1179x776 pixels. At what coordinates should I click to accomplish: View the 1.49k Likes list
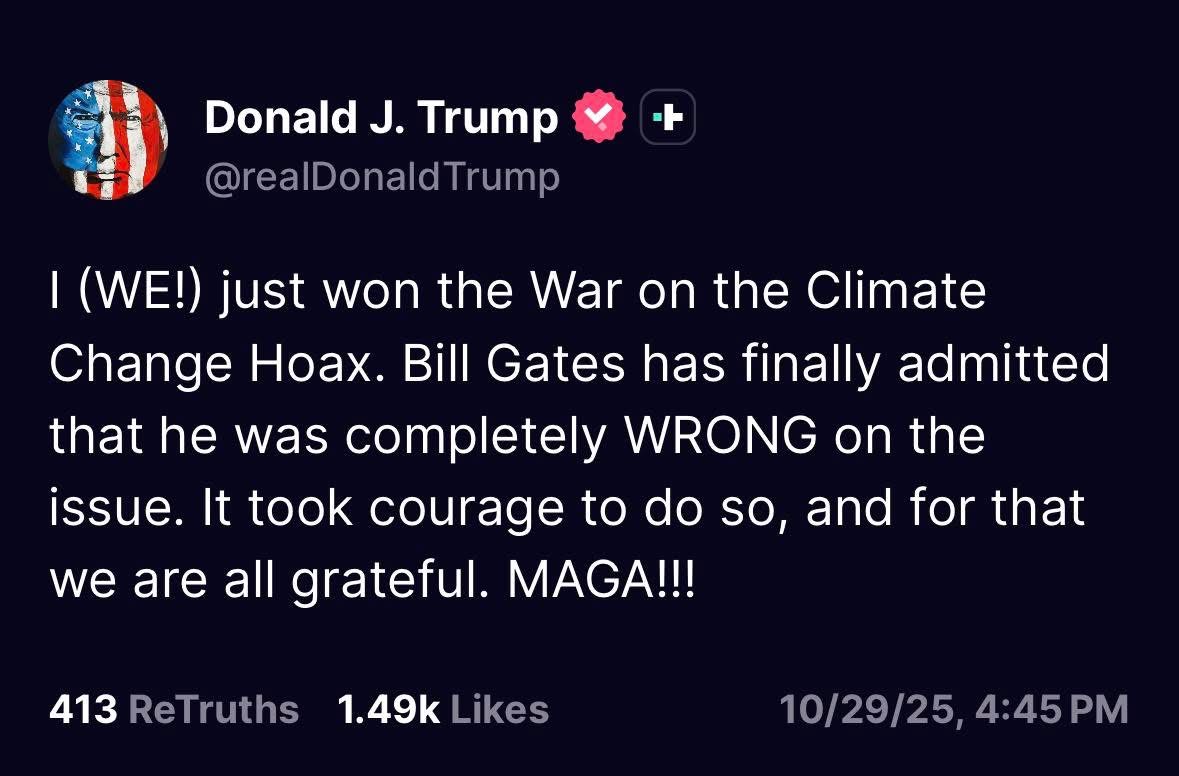[443, 709]
